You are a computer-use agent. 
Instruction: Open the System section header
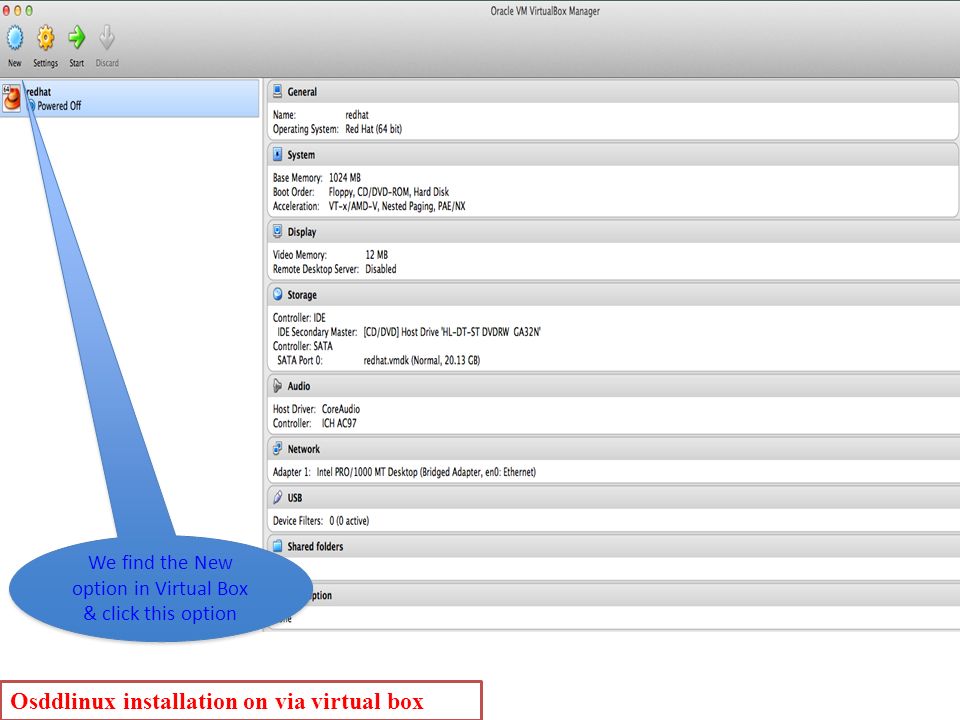[613, 155]
